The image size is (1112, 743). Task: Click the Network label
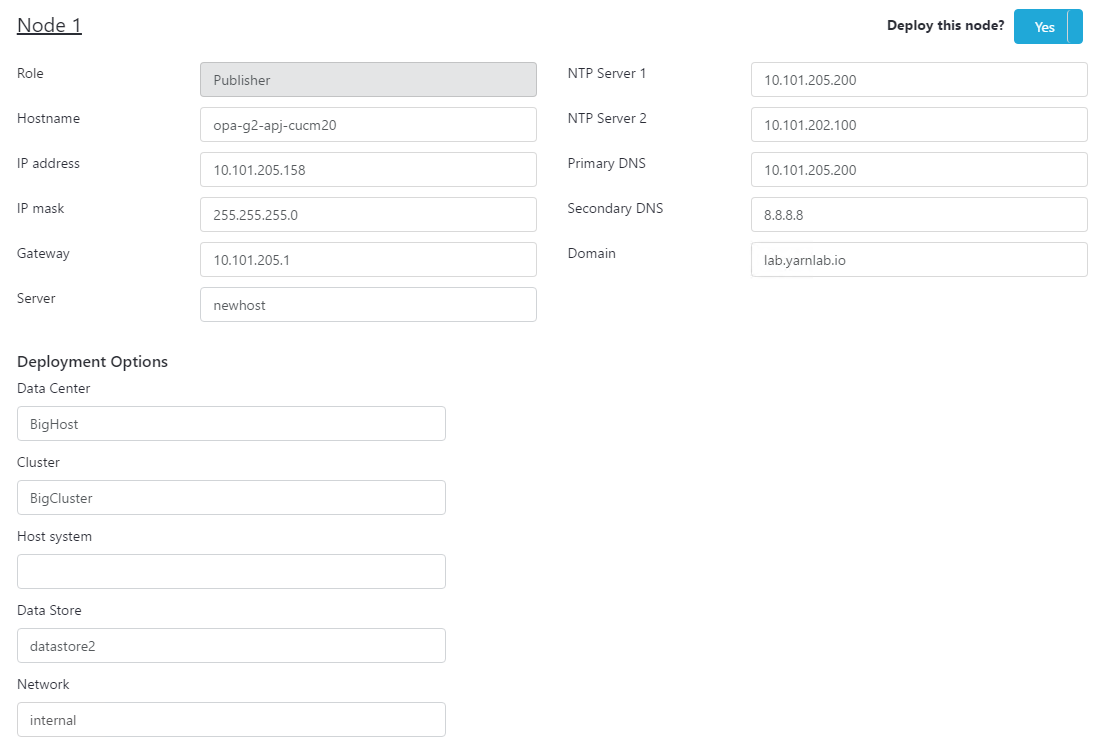point(43,684)
